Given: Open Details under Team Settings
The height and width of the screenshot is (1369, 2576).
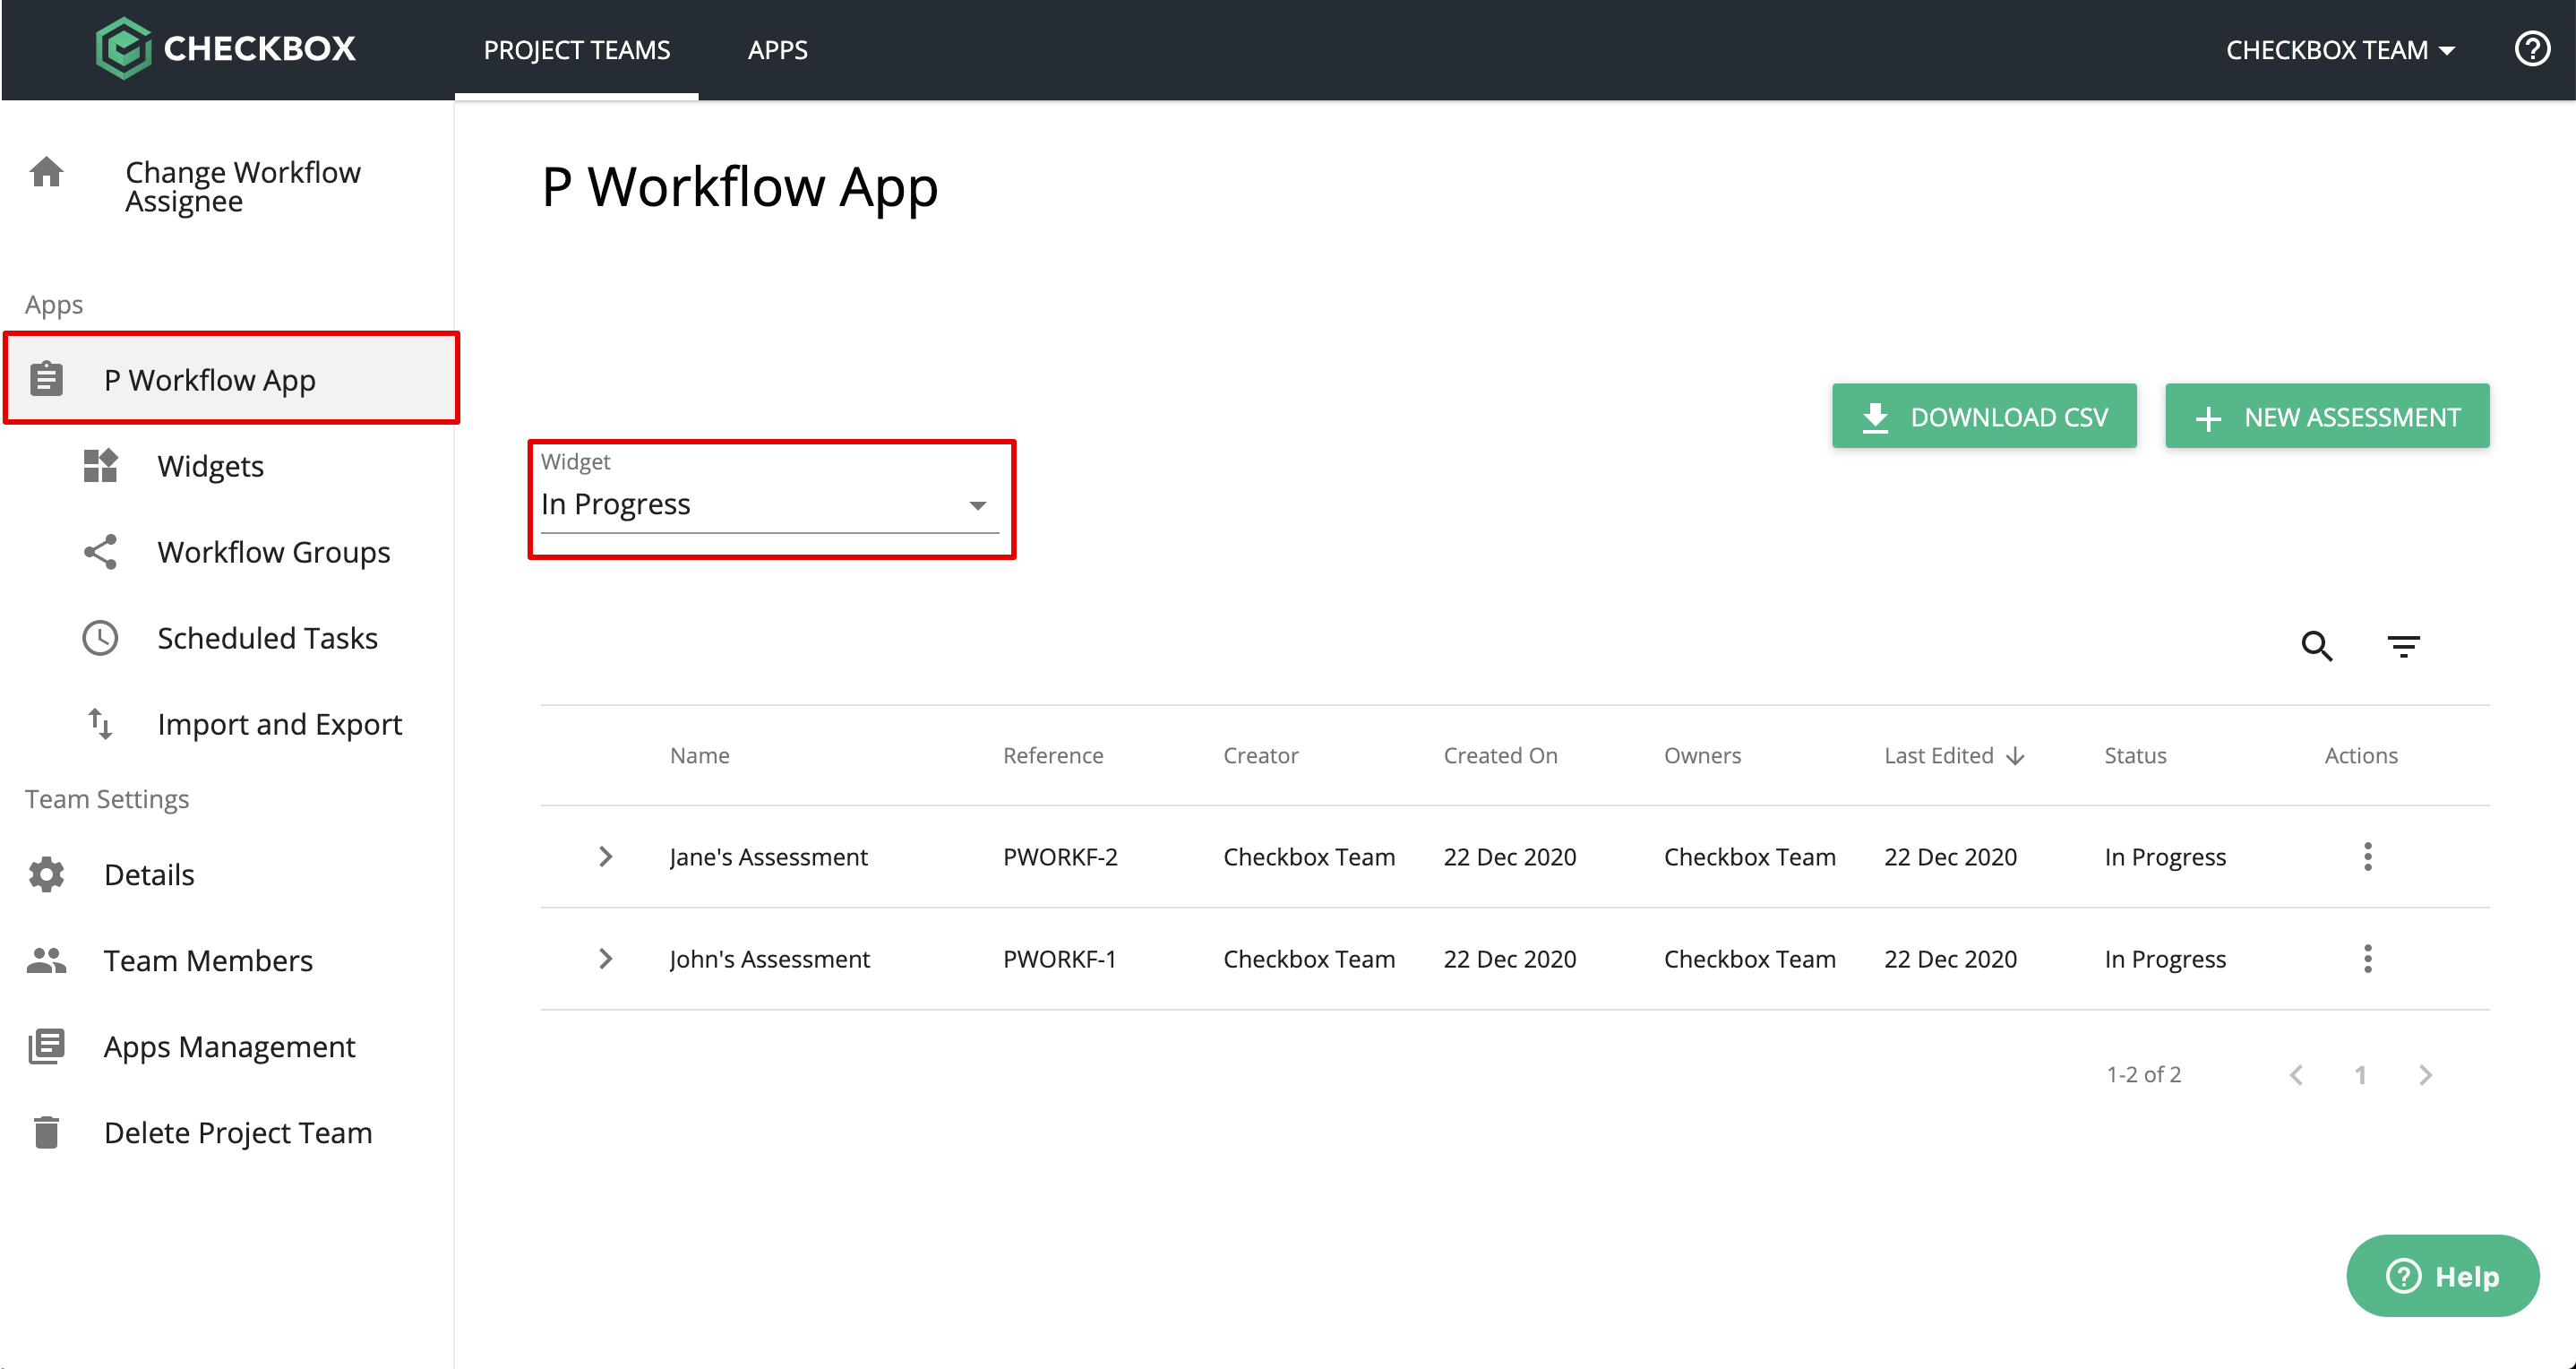Looking at the screenshot, I should pyautogui.click(x=149, y=874).
